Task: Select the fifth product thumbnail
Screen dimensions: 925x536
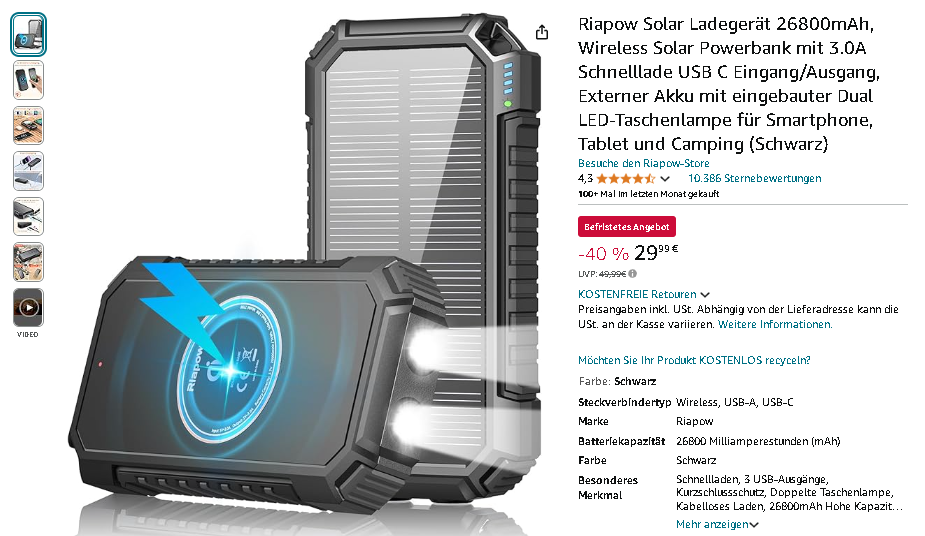Action: (x=28, y=216)
